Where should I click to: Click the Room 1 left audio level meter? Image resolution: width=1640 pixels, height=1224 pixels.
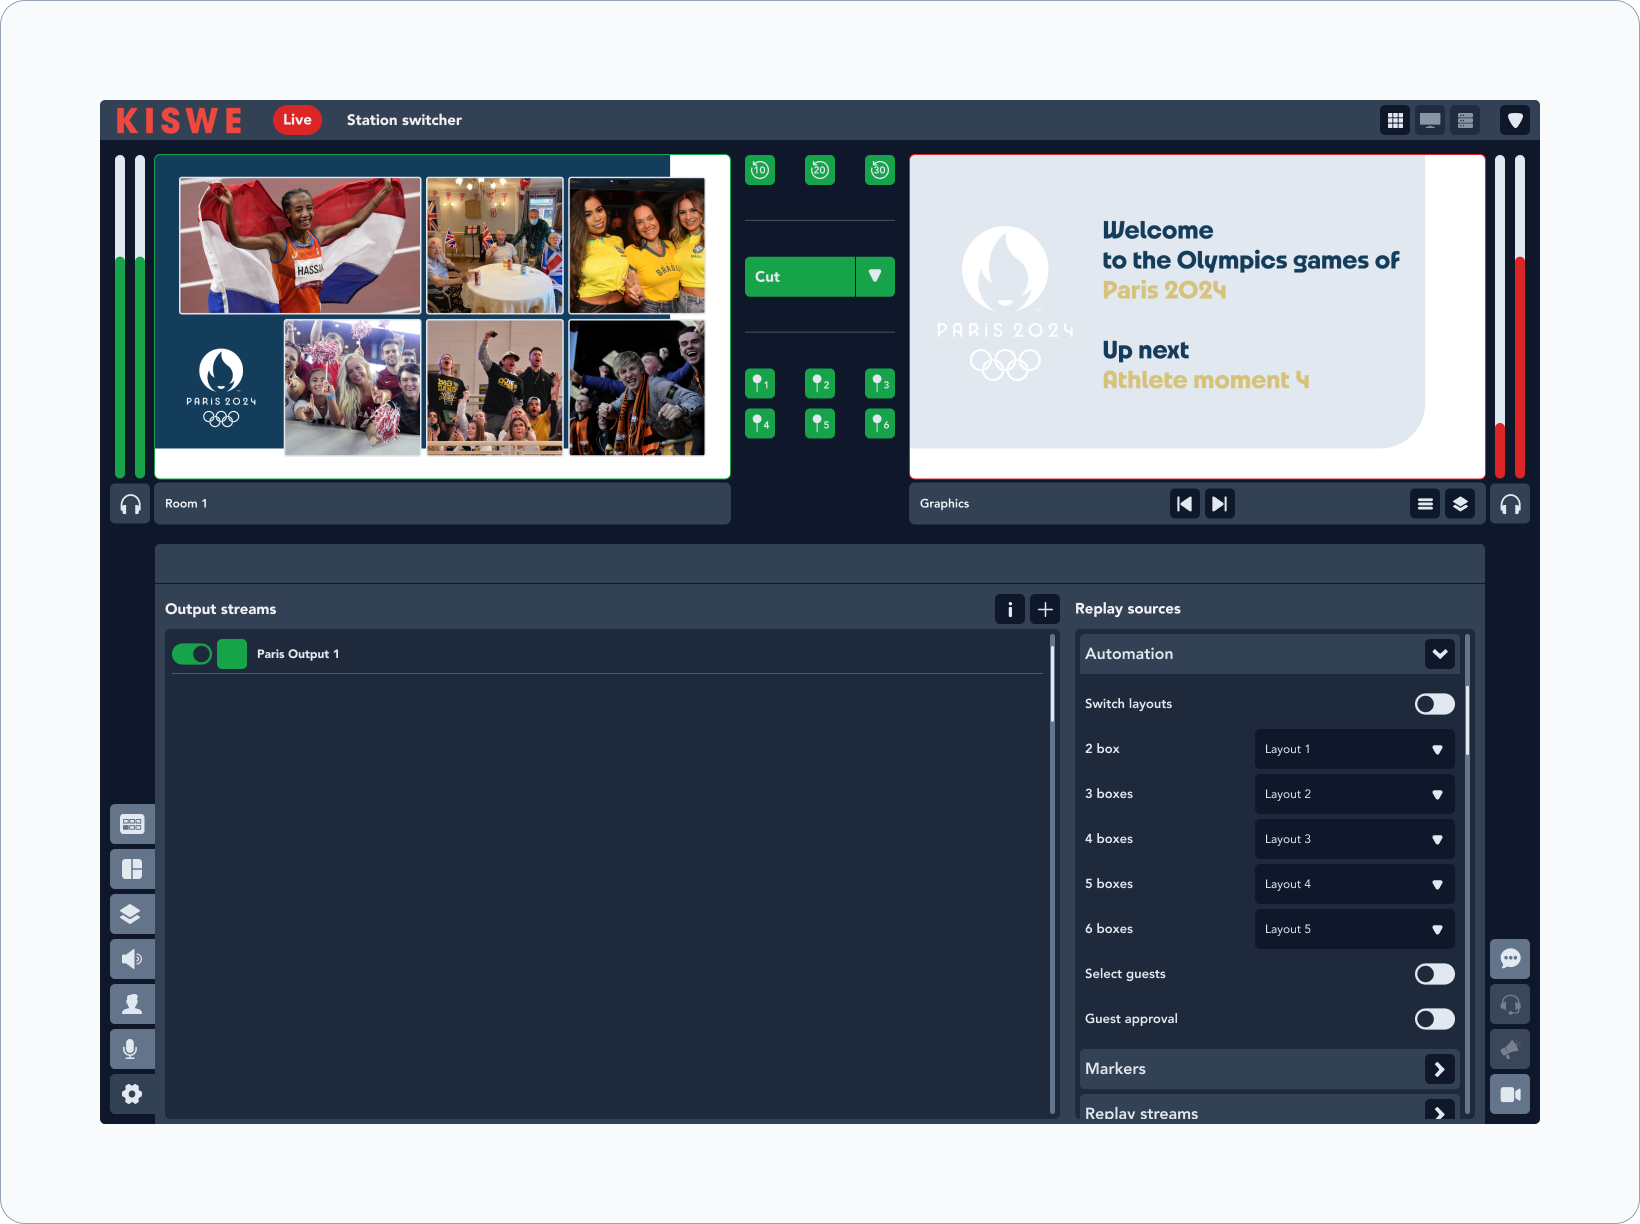coord(120,317)
